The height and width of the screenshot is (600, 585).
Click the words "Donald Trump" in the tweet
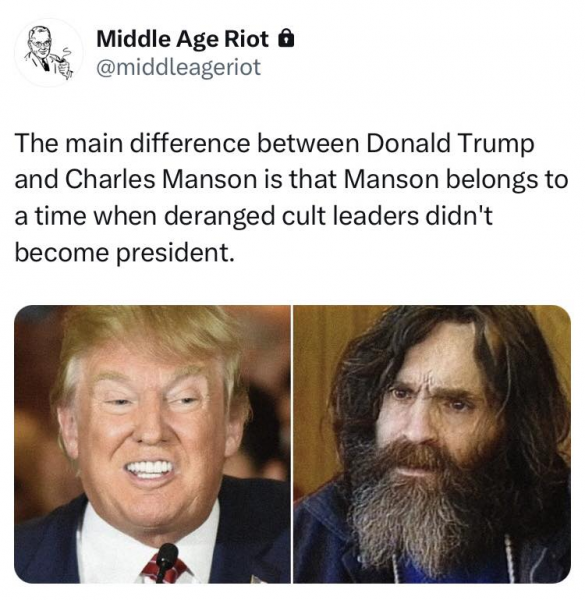pos(450,143)
